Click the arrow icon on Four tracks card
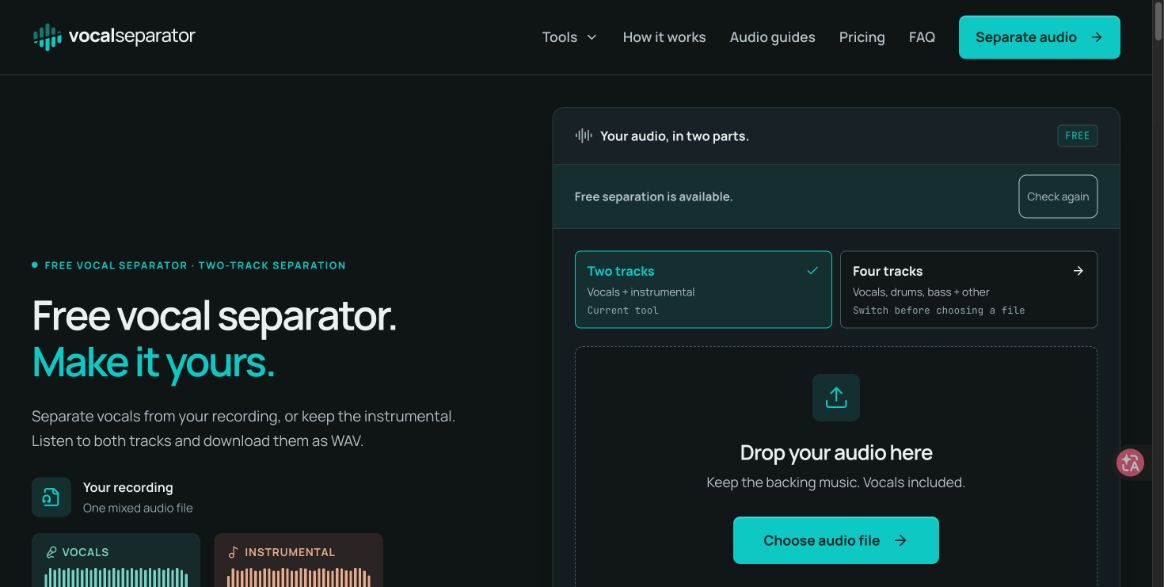The width and height of the screenshot is (1164, 587). (x=1078, y=271)
